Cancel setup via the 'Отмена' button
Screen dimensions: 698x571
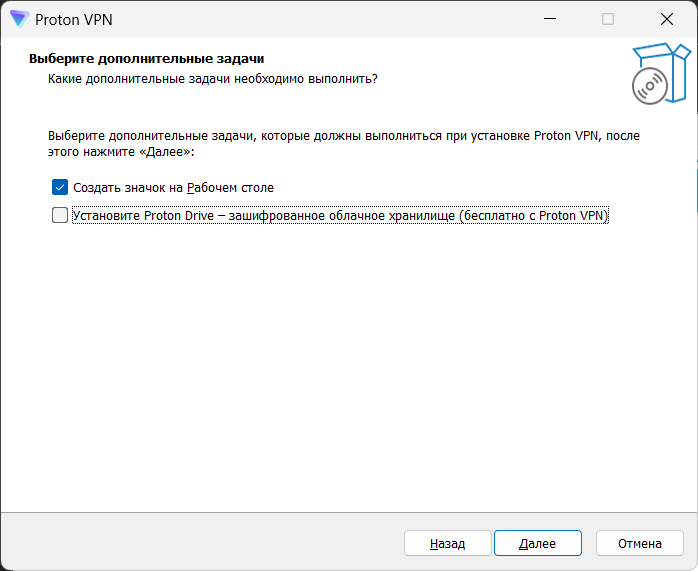[639, 544]
